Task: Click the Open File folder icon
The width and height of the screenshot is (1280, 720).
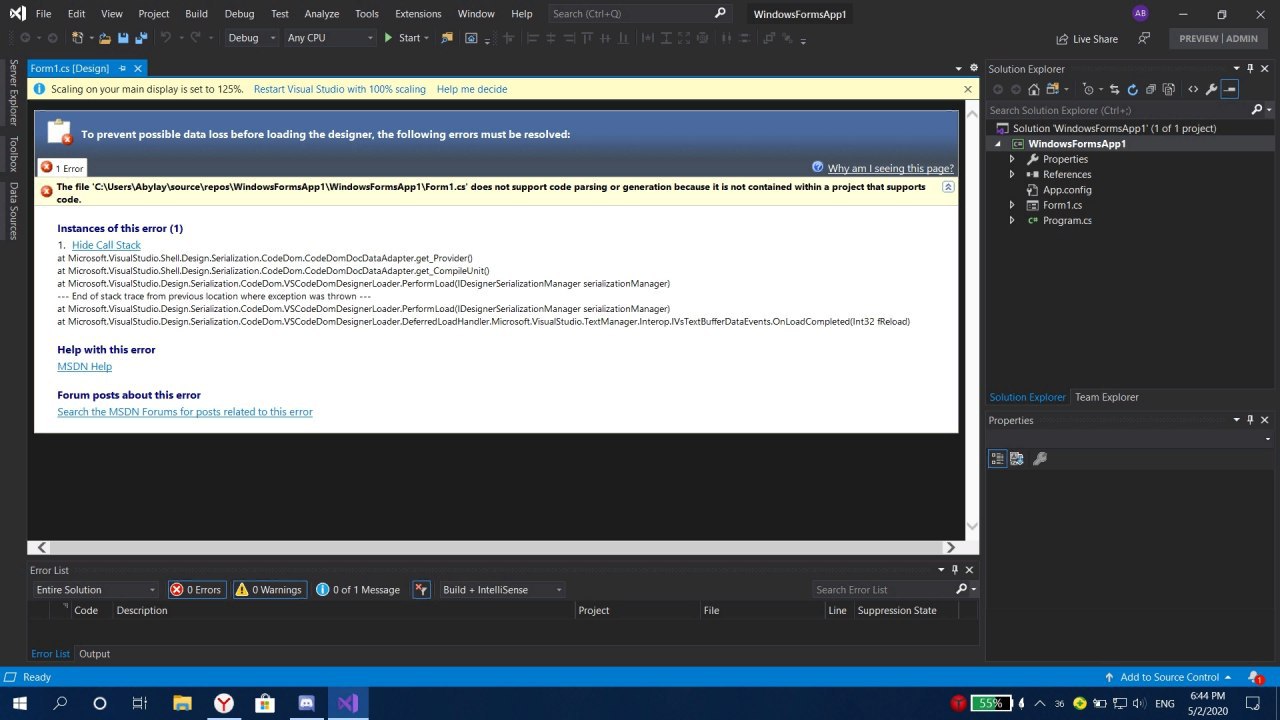Action: tap(105, 38)
